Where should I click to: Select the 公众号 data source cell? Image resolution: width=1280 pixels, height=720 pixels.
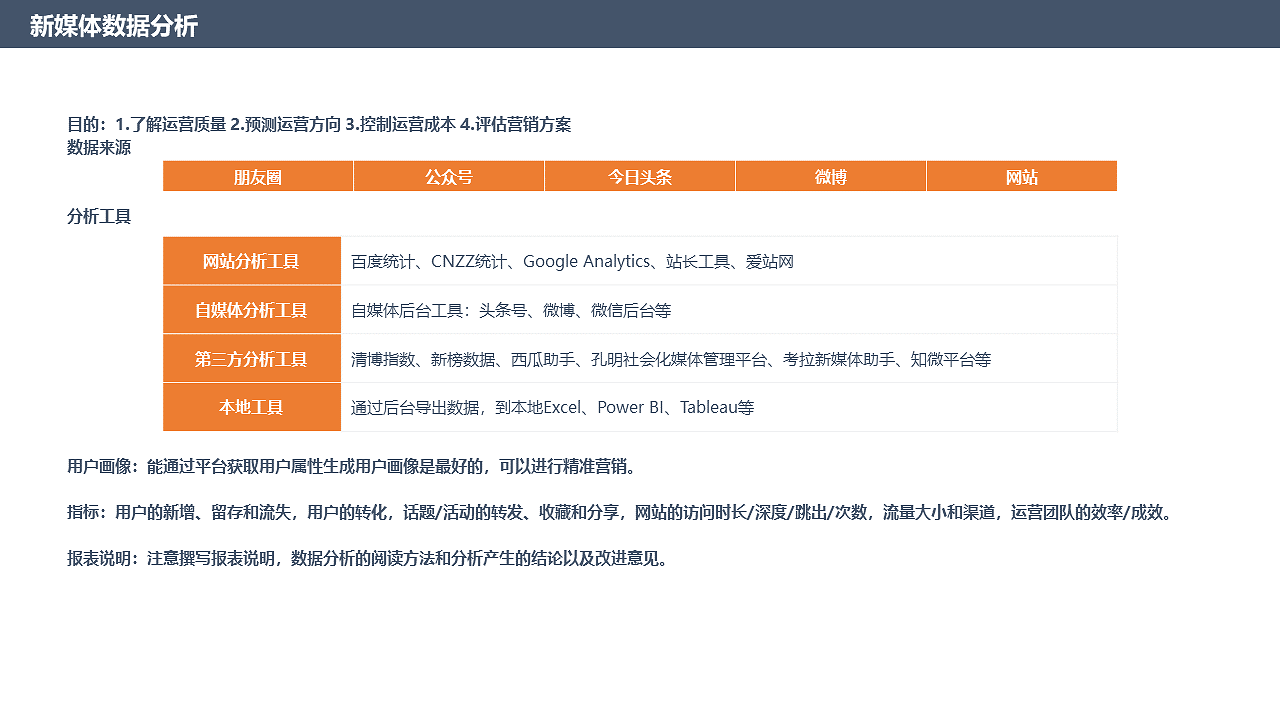click(449, 176)
